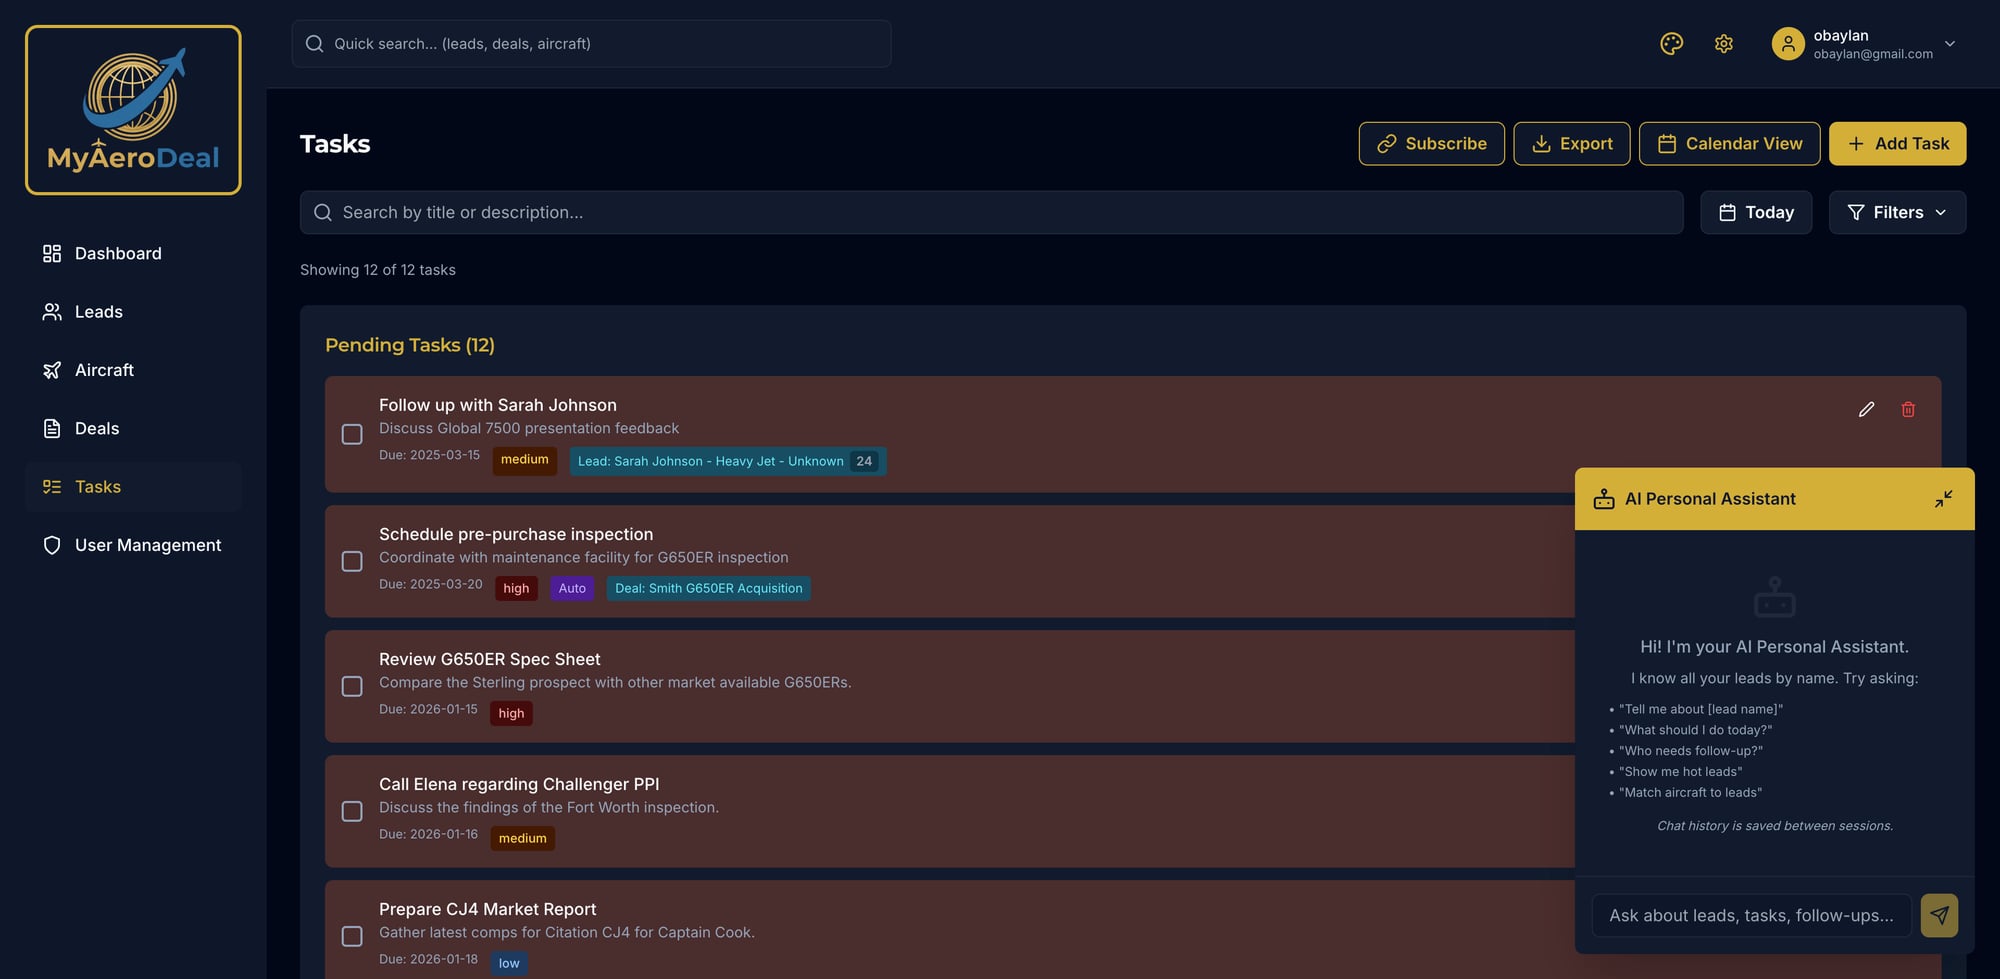Open the Deals sidebar icon
Viewport: 2000px width, 979px height.
pyautogui.click(x=52, y=428)
